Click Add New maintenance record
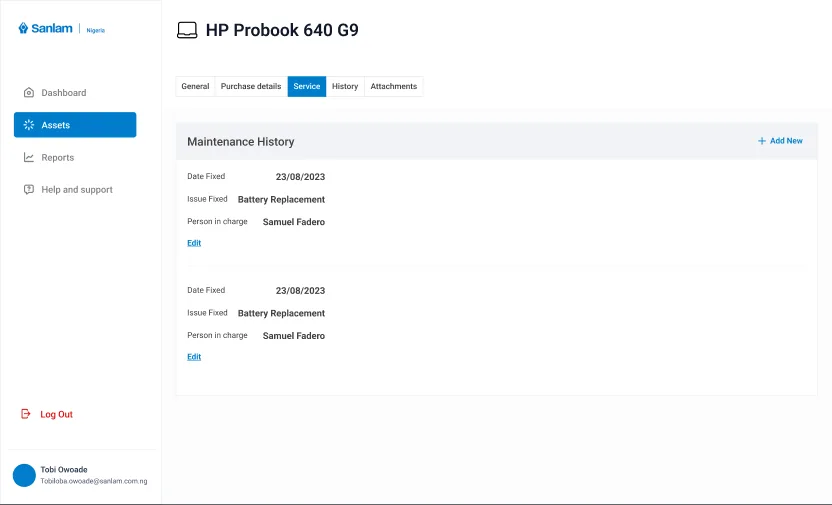This screenshot has height=505, width=832. (780, 141)
